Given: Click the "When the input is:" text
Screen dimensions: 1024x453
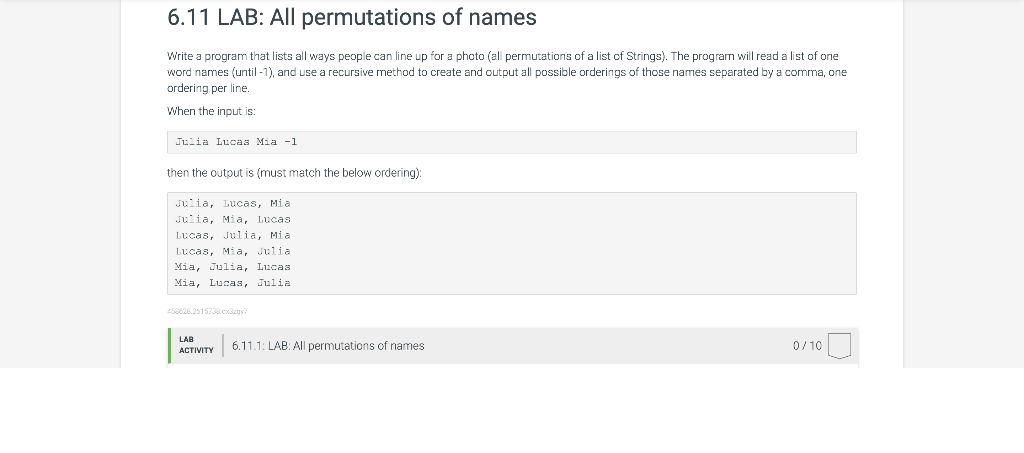Looking at the screenshot, I should point(211,111).
